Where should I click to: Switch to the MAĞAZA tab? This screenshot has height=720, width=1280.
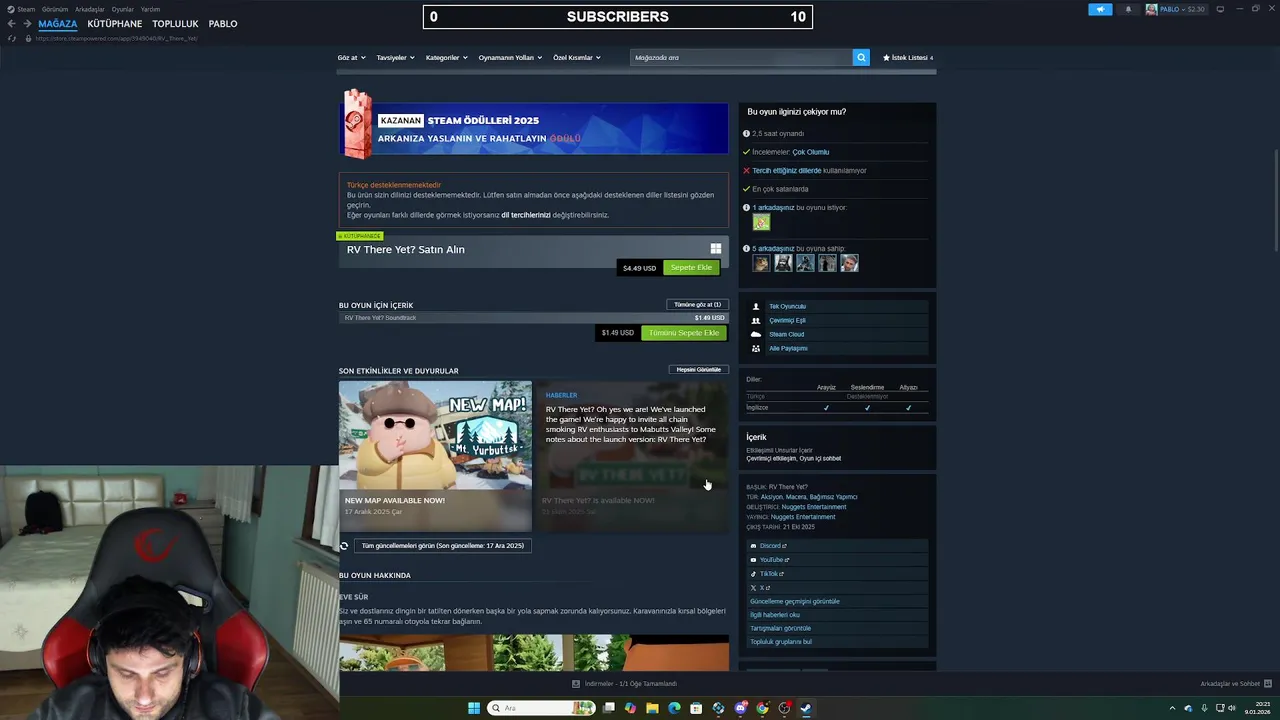58,24
